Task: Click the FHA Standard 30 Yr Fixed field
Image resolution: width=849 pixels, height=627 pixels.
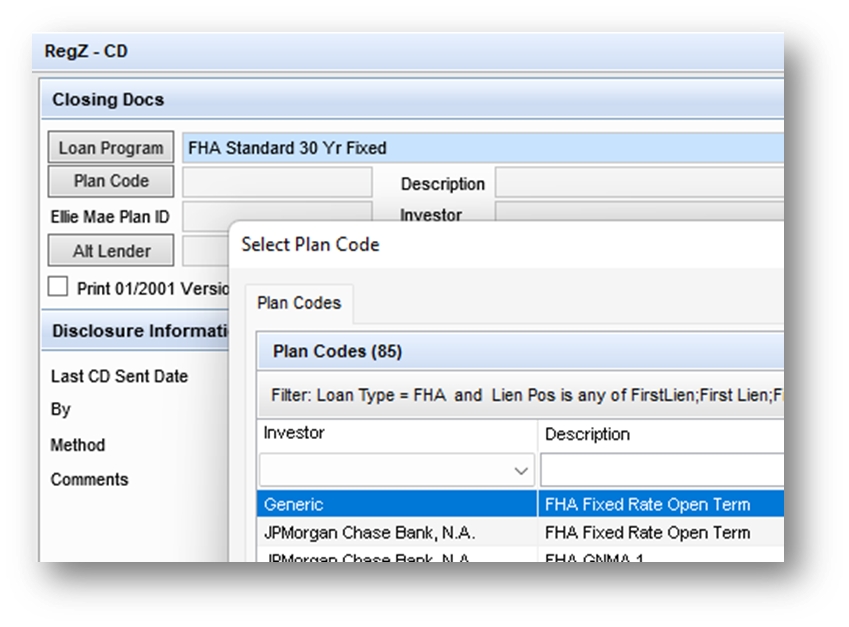Action: pyautogui.click(x=482, y=148)
